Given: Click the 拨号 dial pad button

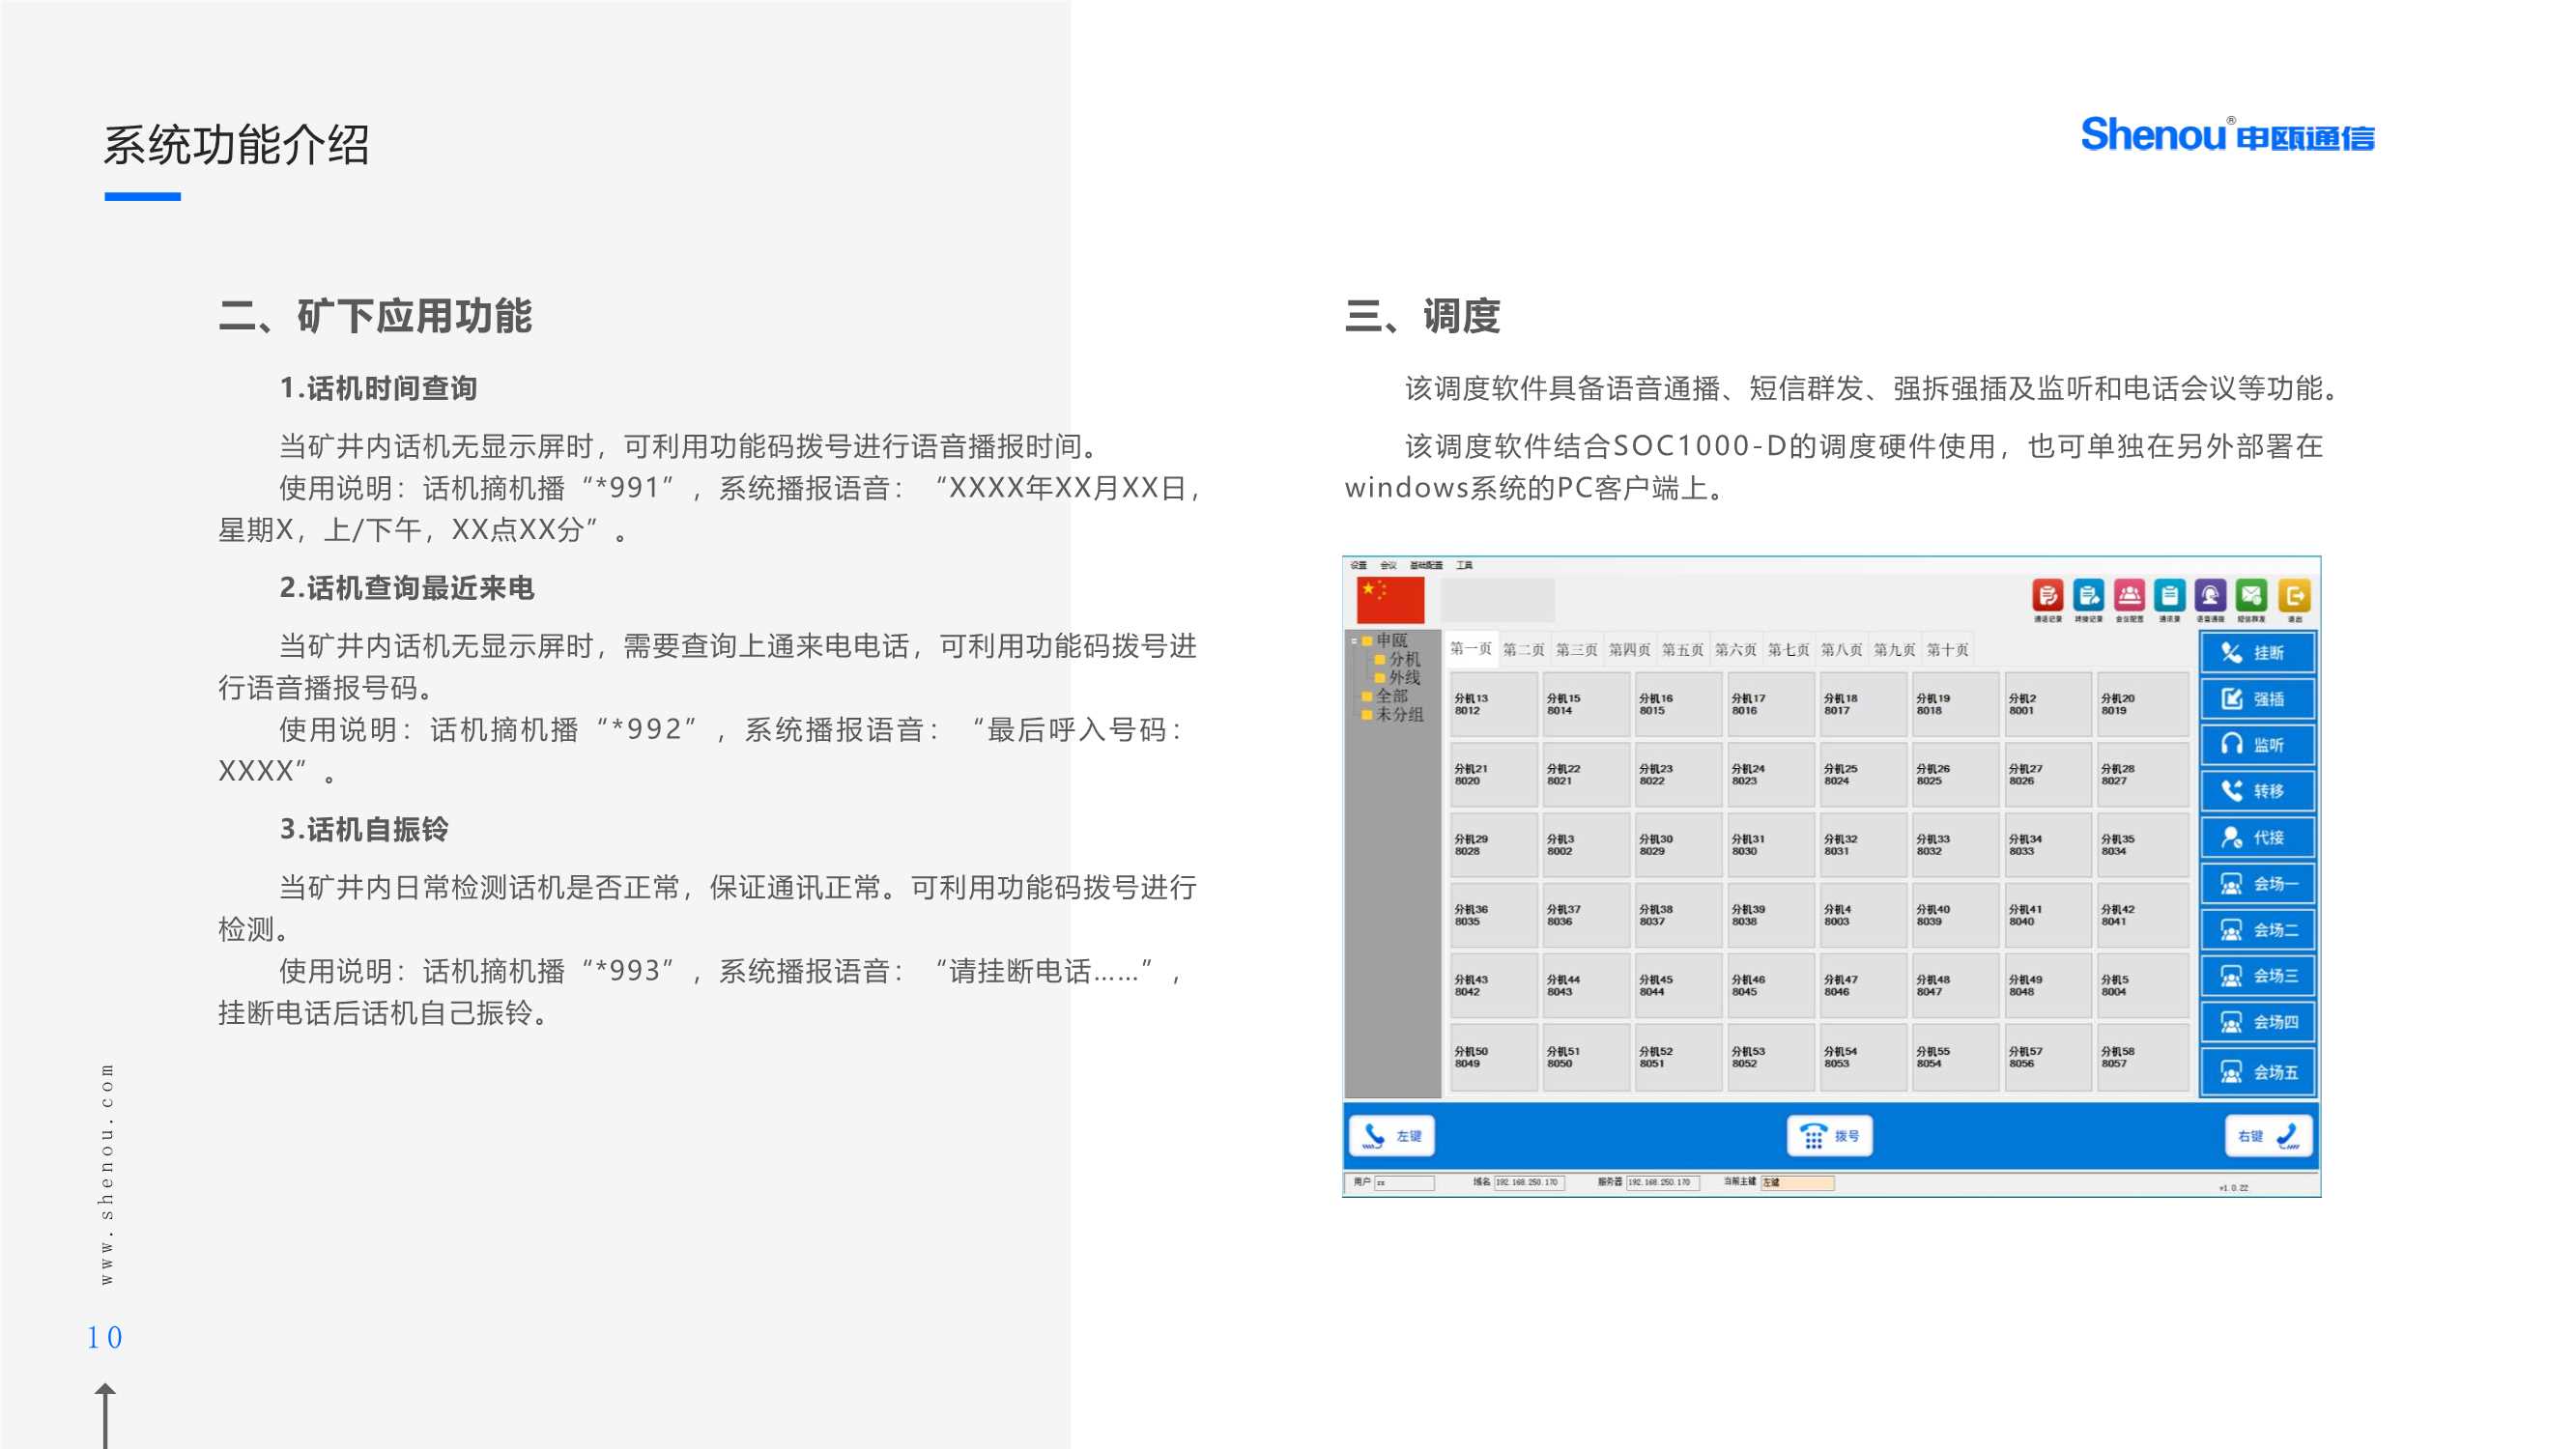Looking at the screenshot, I should [1829, 1136].
